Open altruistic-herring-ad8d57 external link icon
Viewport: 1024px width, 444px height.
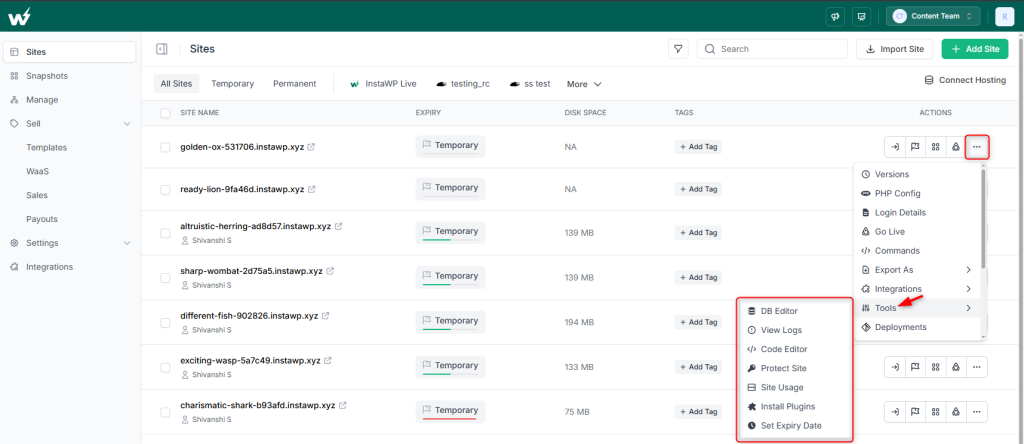pyautogui.click(x=338, y=227)
